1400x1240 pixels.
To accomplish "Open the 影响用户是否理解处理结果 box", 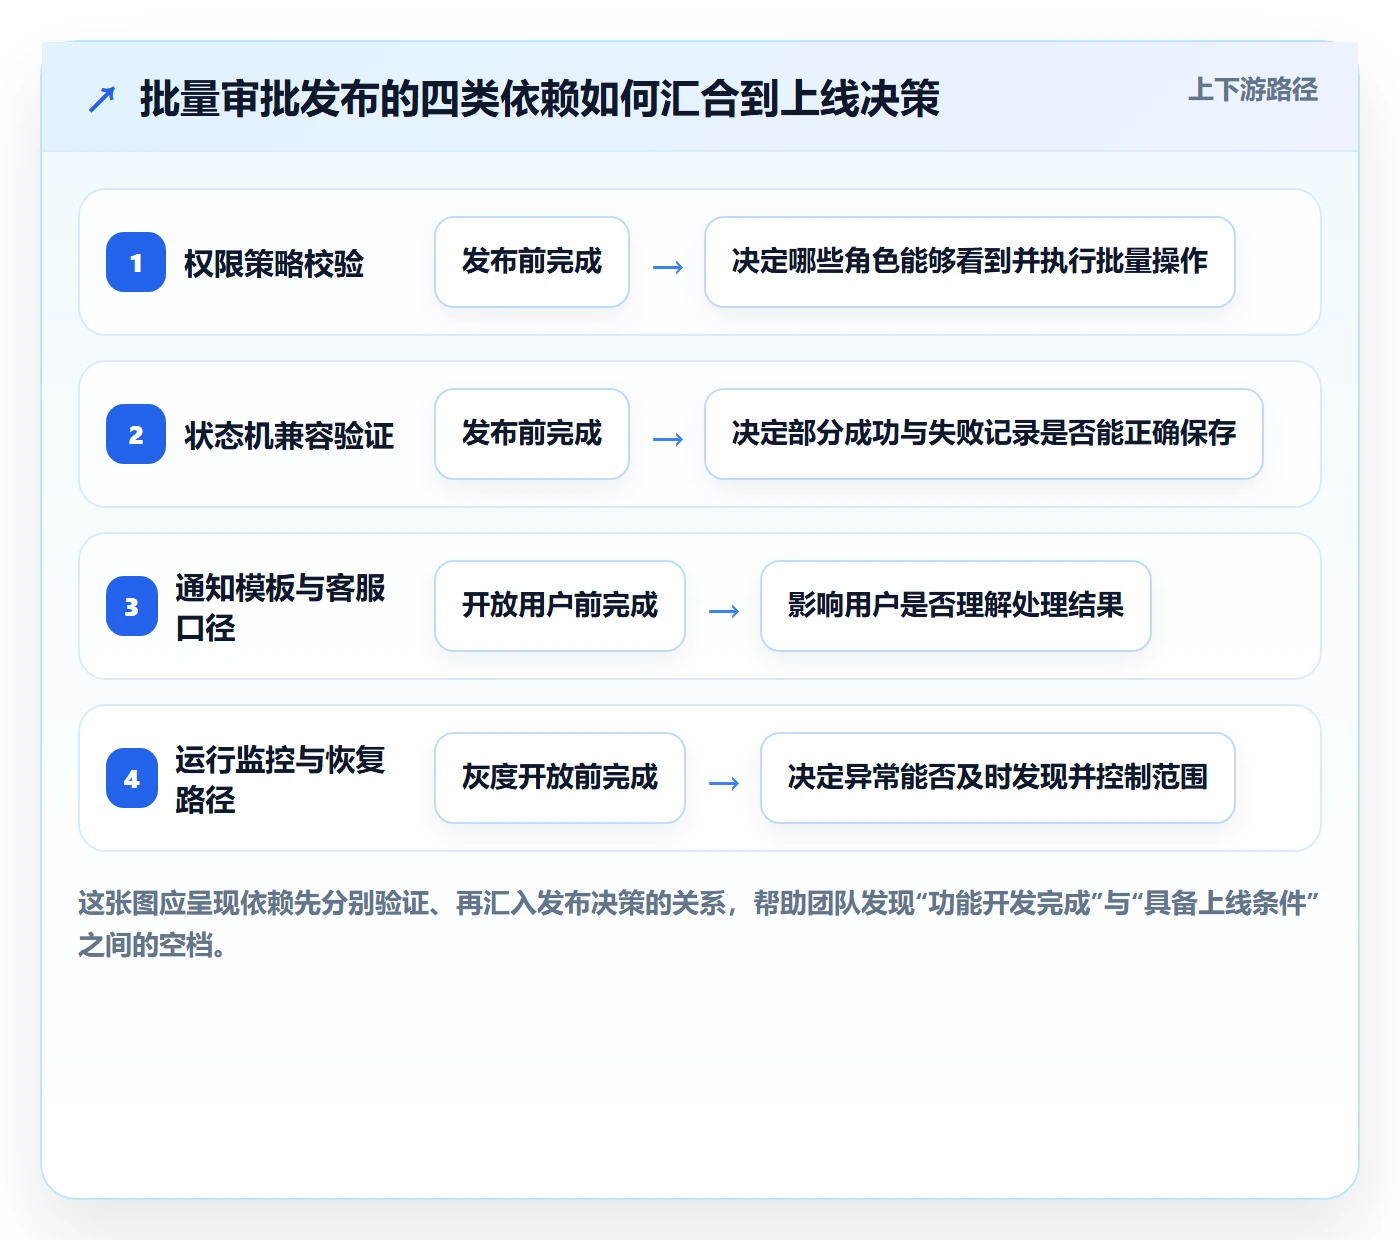I will pos(956,606).
